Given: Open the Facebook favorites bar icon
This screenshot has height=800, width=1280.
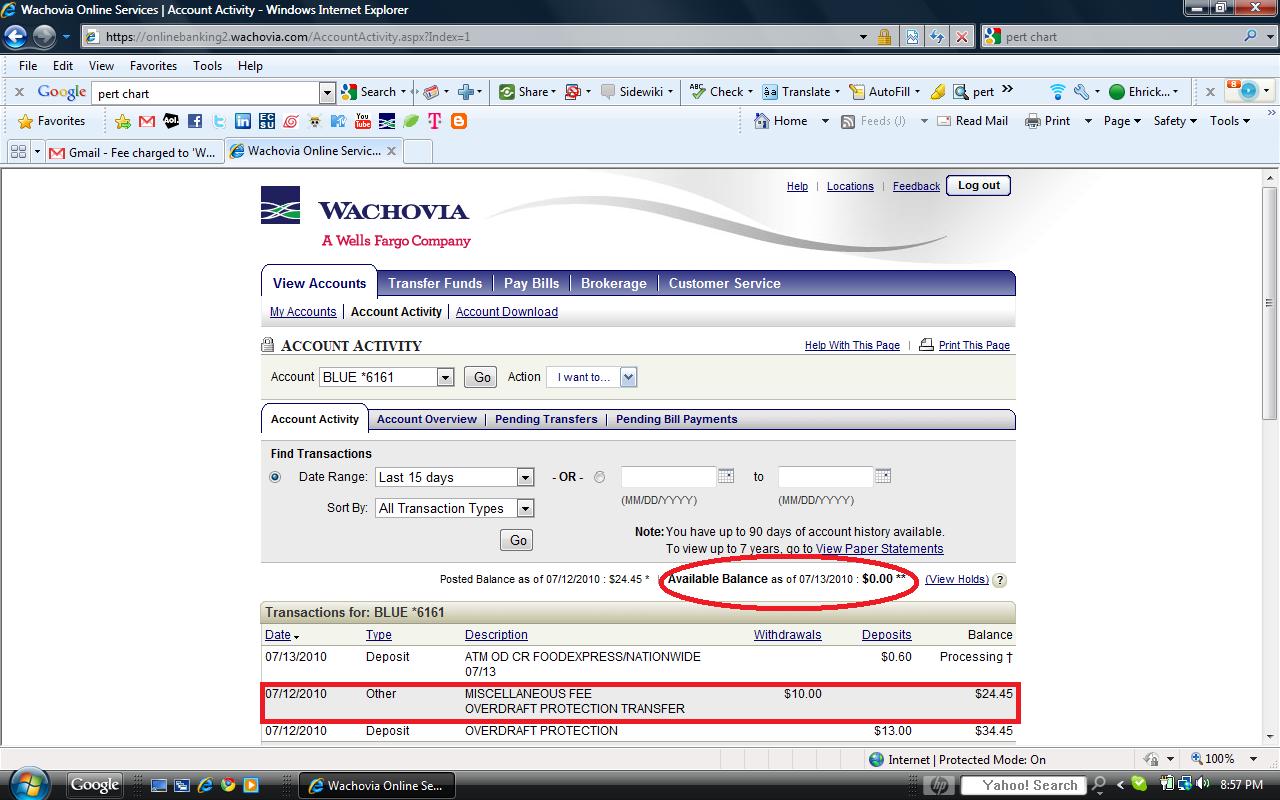Looking at the screenshot, I should point(195,121).
